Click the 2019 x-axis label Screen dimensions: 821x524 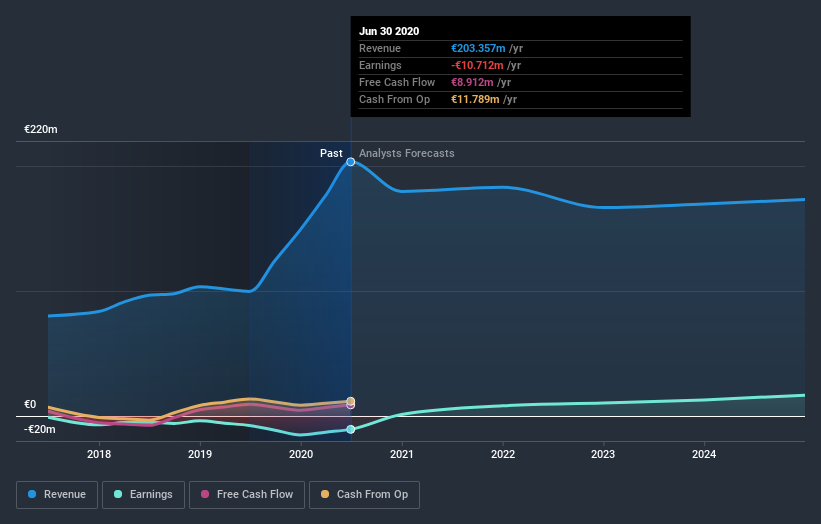tap(200, 454)
